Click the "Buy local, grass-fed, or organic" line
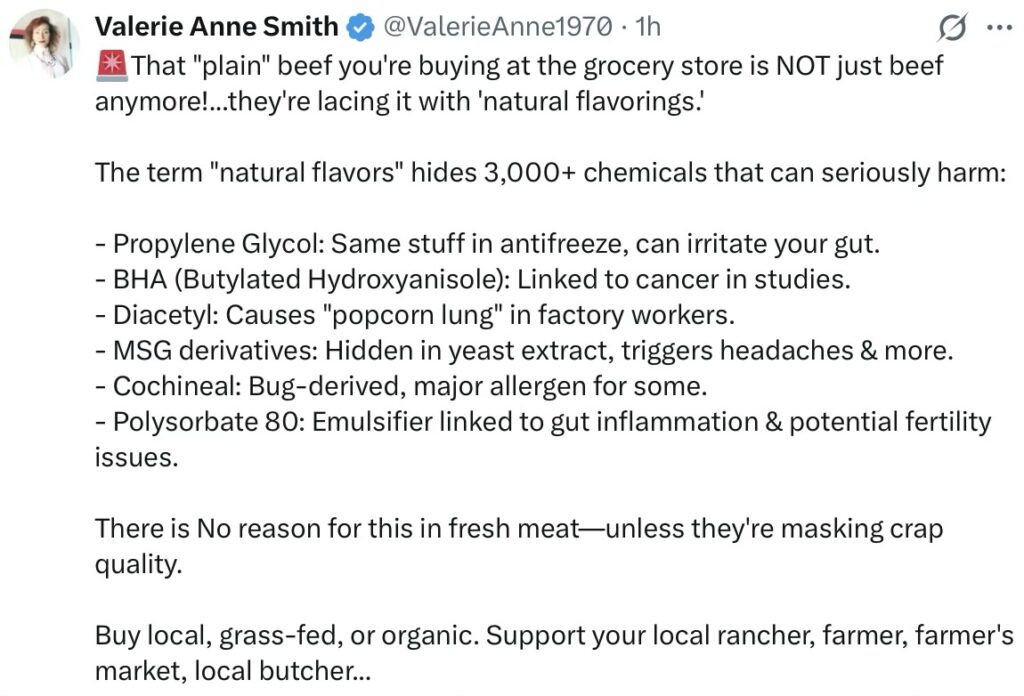The width and height of the screenshot is (1024, 696). pyautogui.click(x=554, y=635)
